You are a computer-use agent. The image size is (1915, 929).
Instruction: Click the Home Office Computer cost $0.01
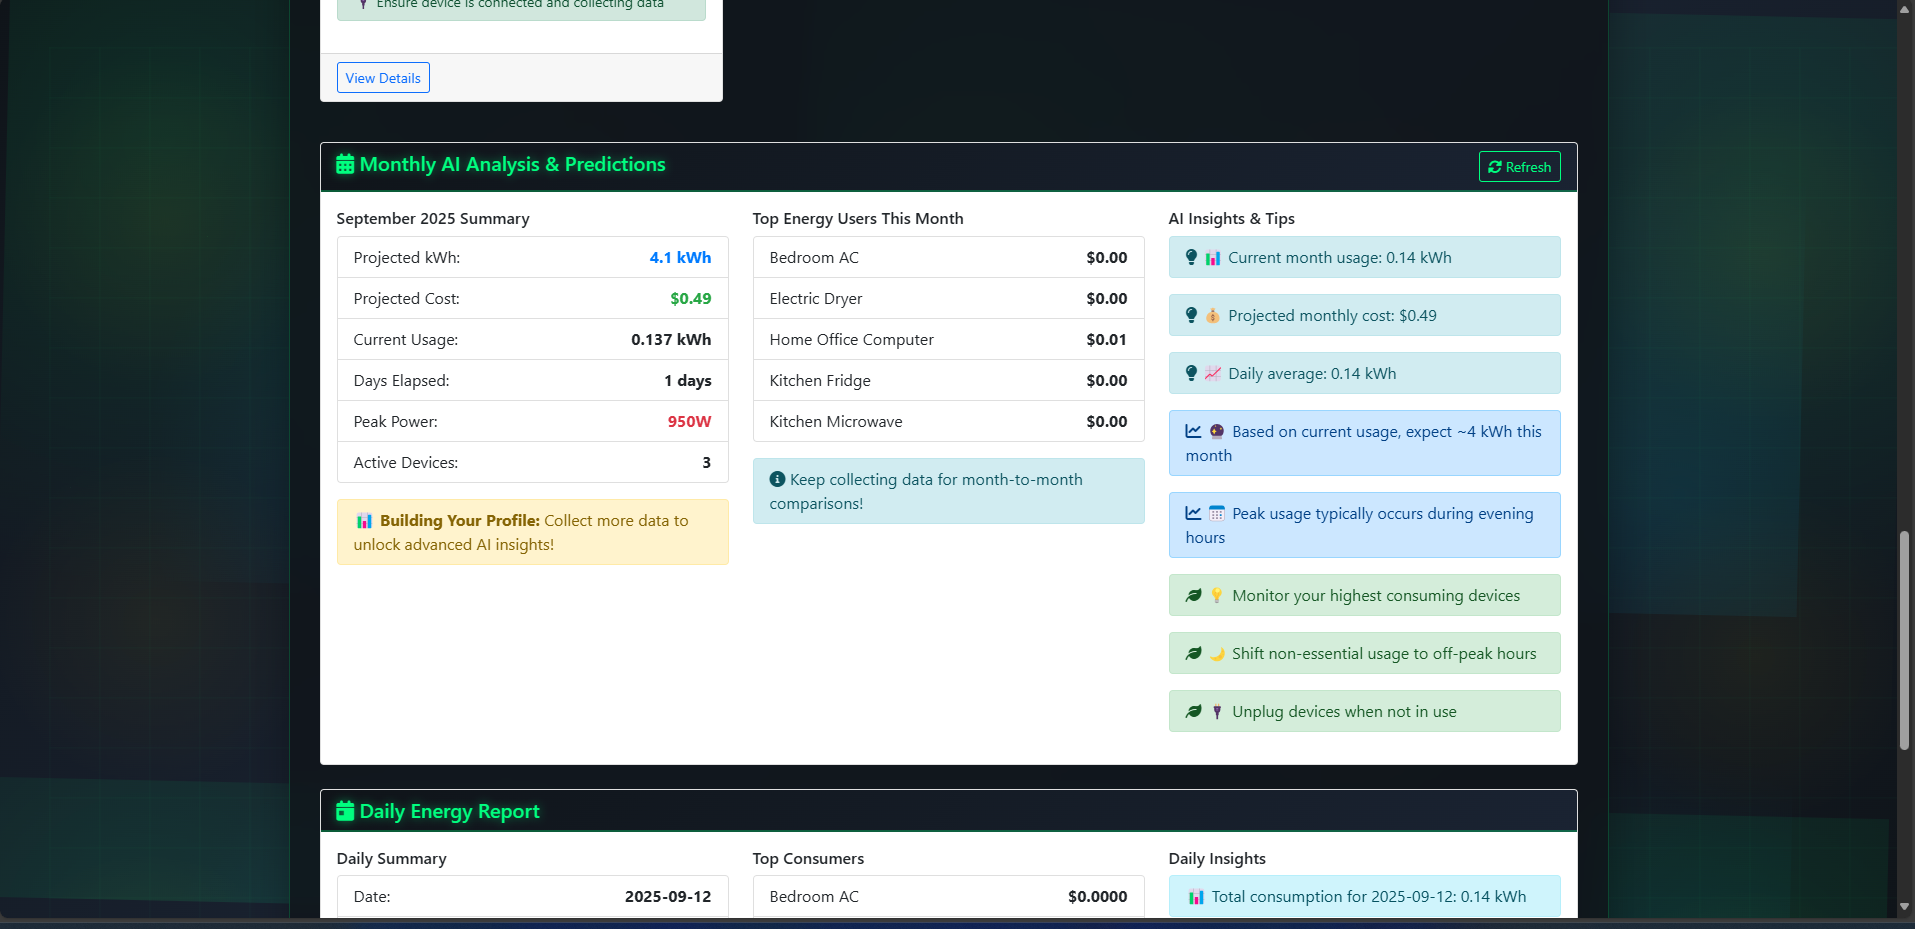coord(1106,339)
